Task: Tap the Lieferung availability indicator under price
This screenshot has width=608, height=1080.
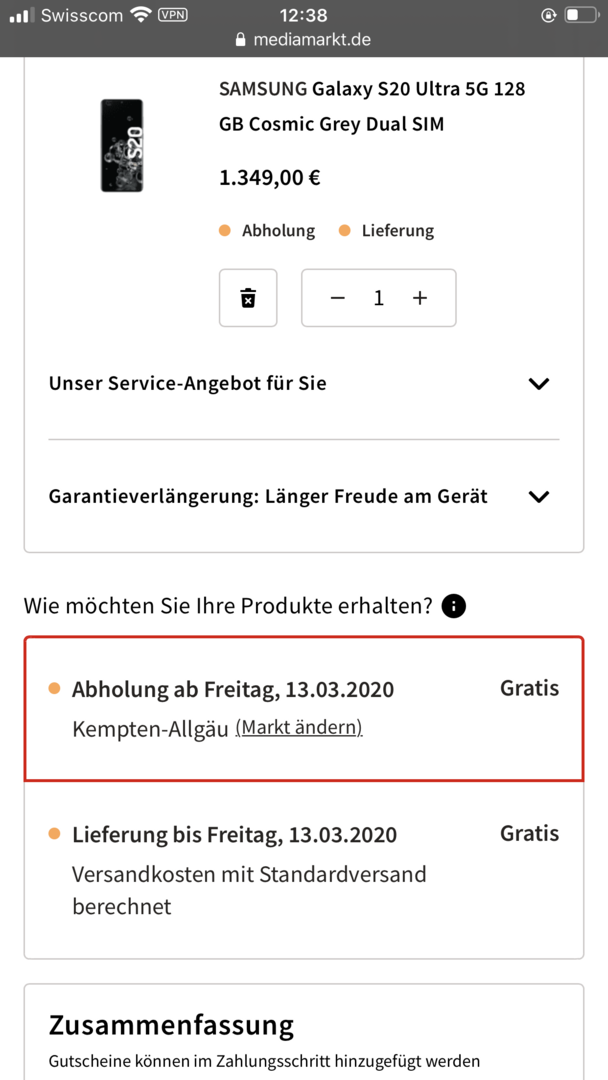Action: pyautogui.click(x=386, y=231)
